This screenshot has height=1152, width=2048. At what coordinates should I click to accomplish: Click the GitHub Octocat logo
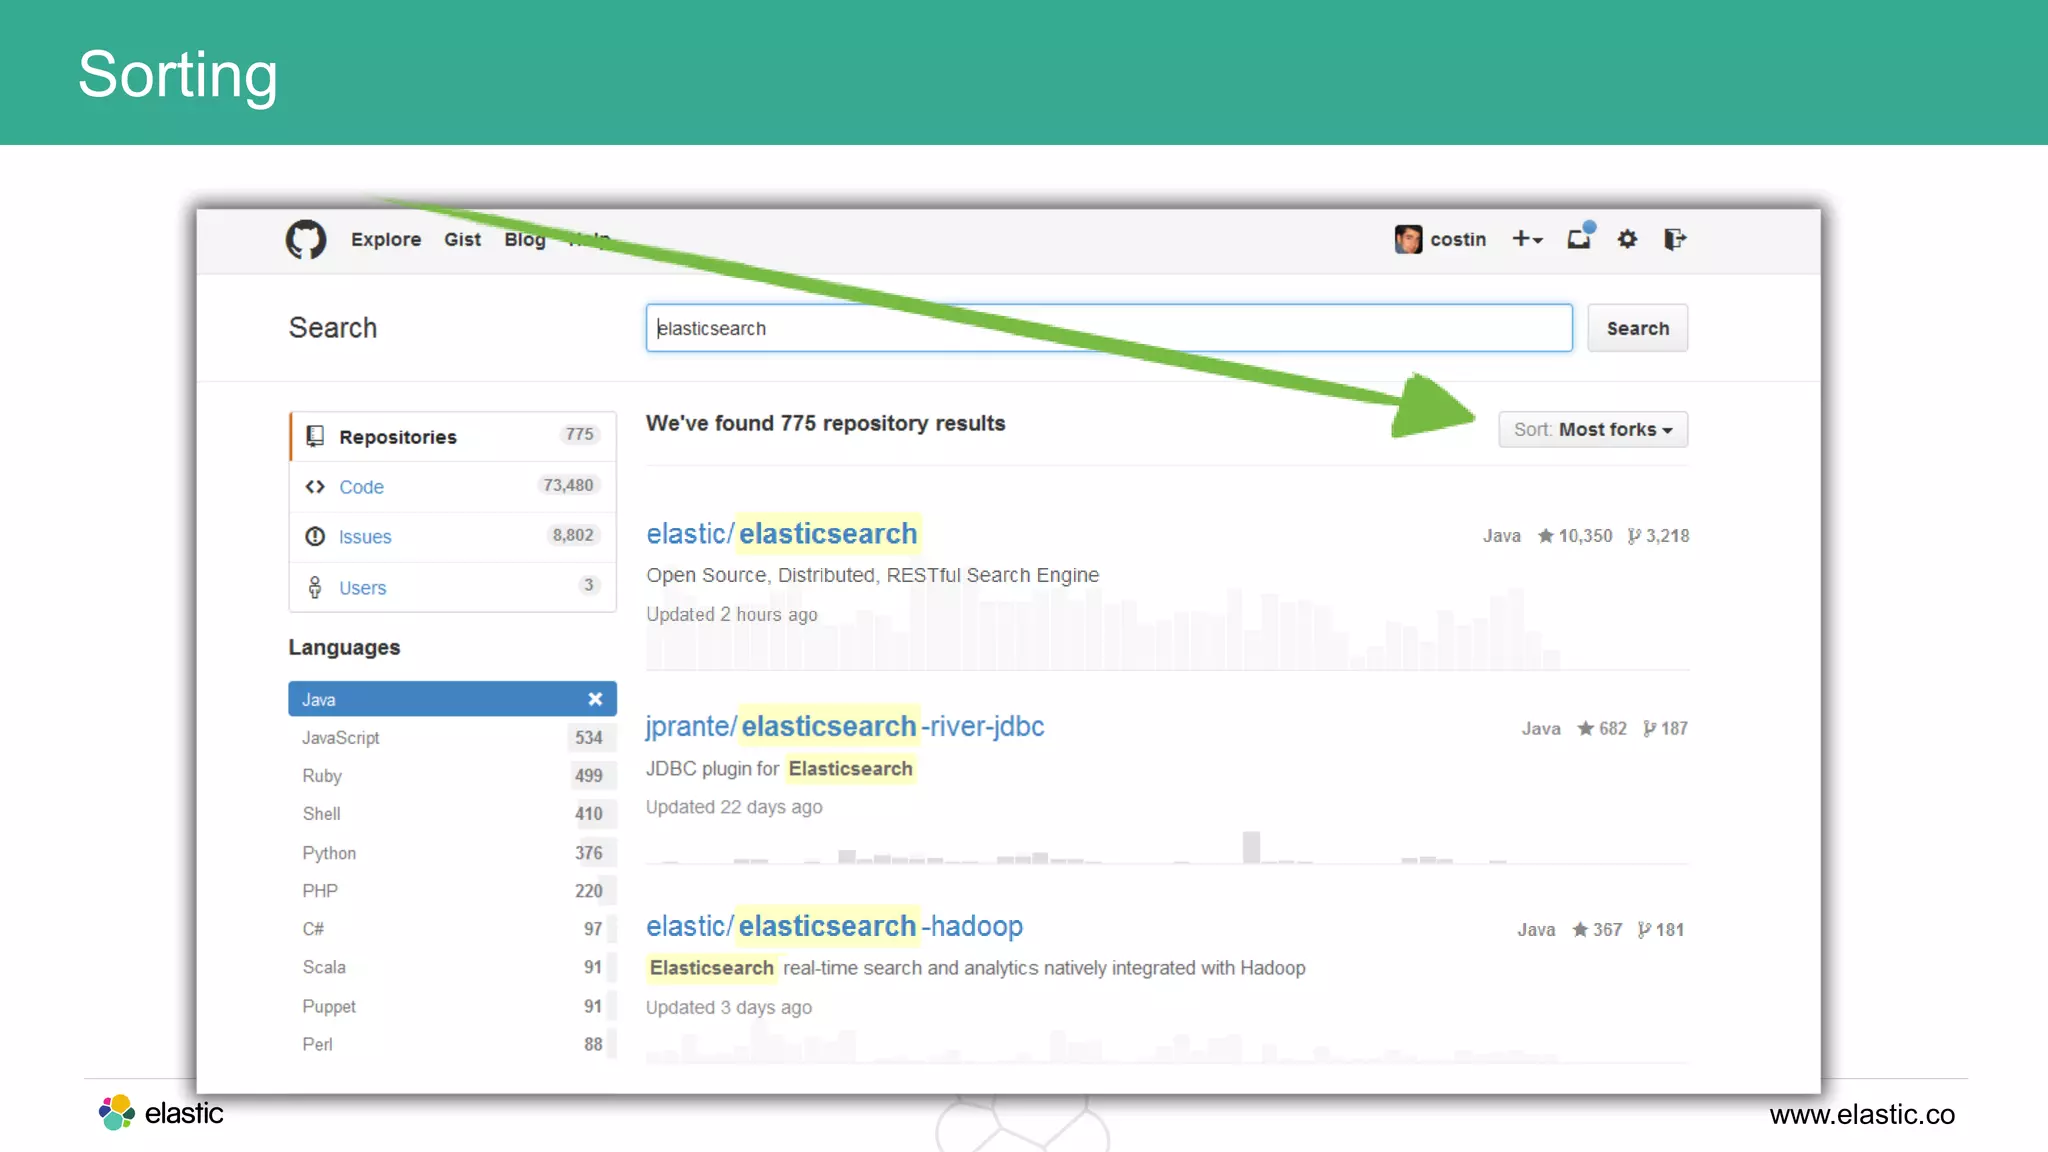pyautogui.click(x=306, y=239)
